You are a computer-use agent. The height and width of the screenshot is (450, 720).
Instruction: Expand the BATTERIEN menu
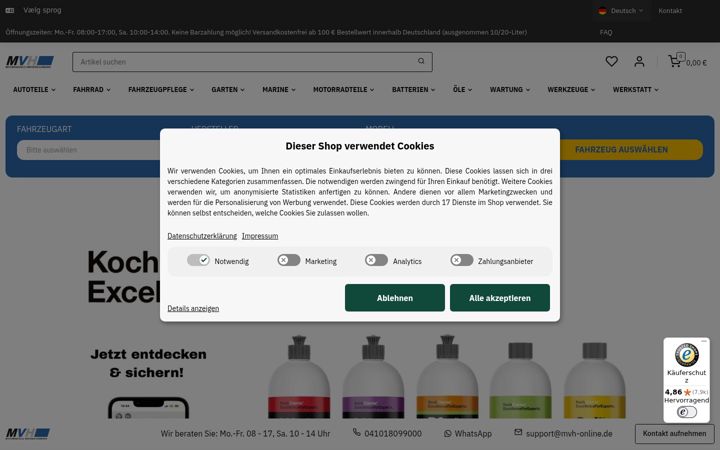pos(413,90)
